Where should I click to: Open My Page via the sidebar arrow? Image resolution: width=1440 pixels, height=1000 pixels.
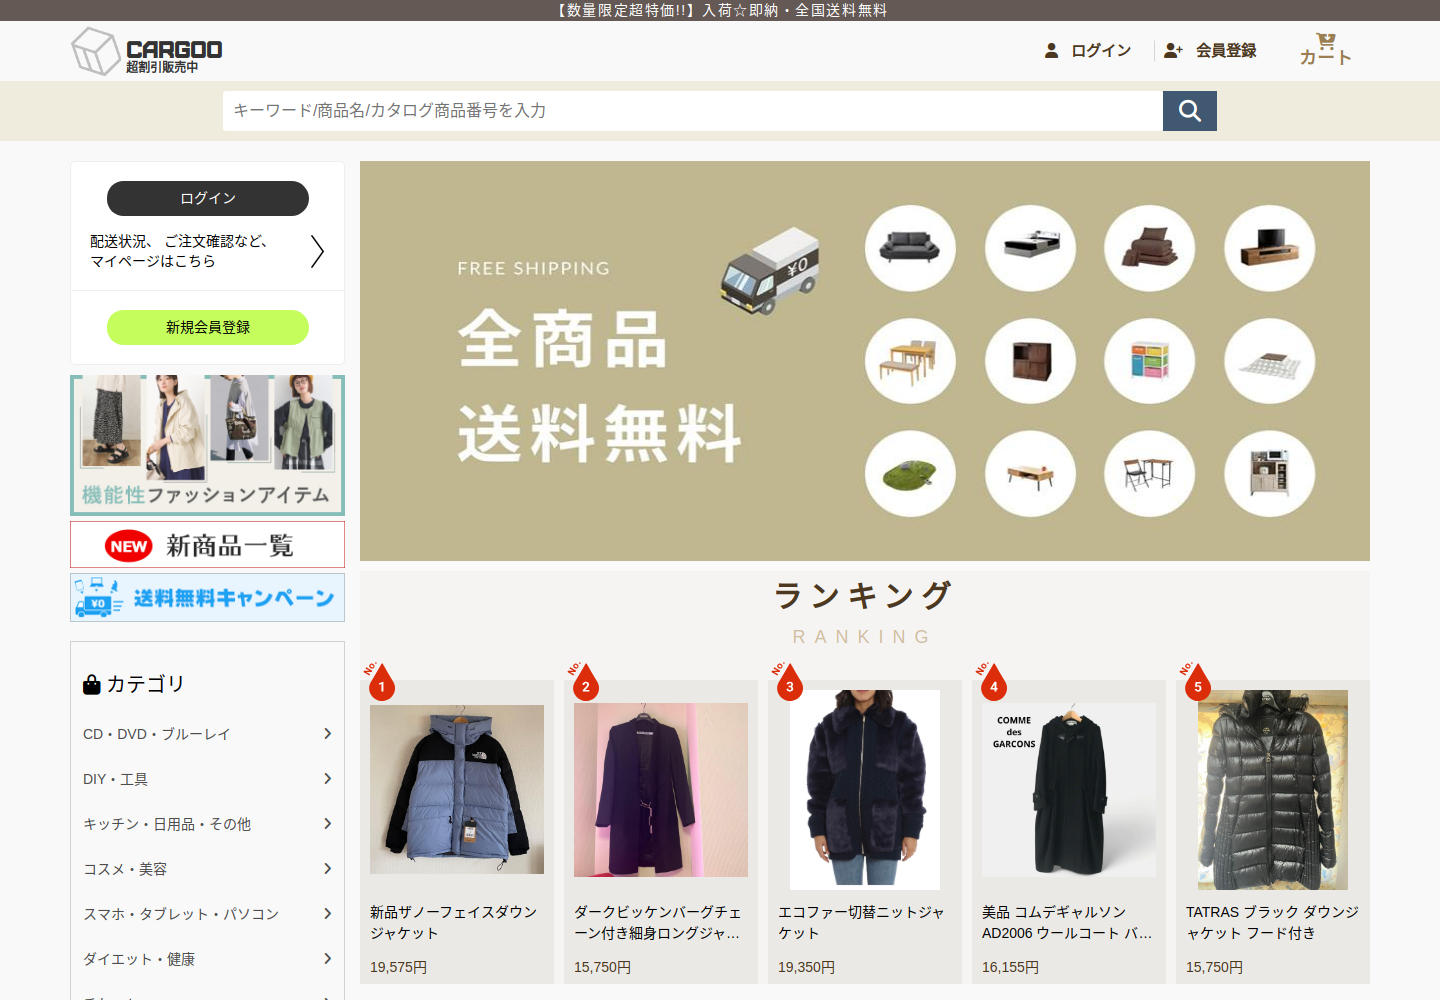(x=317, y=251)
